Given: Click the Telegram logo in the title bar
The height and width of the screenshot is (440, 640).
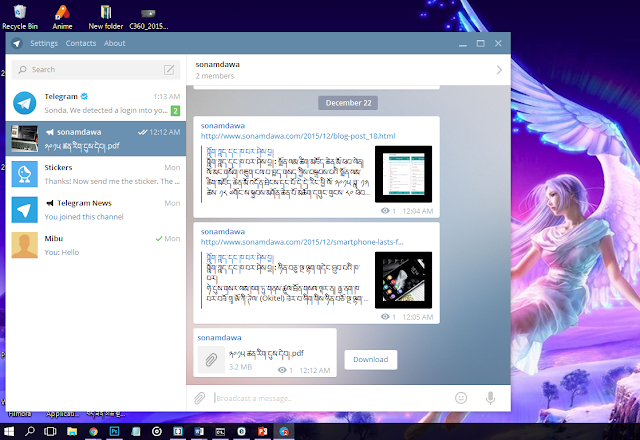Looking at the screenshot, I should pyautogui.click(x=17, y=43).
